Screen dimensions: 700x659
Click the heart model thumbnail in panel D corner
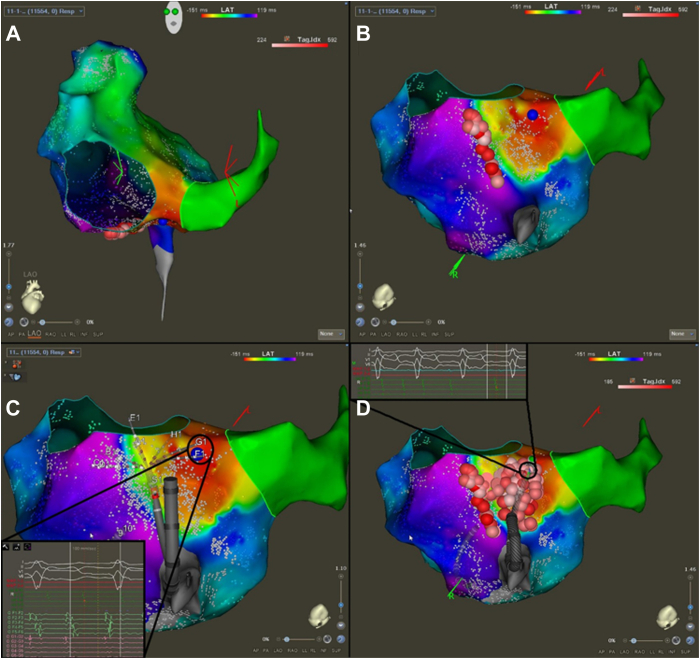668,618
